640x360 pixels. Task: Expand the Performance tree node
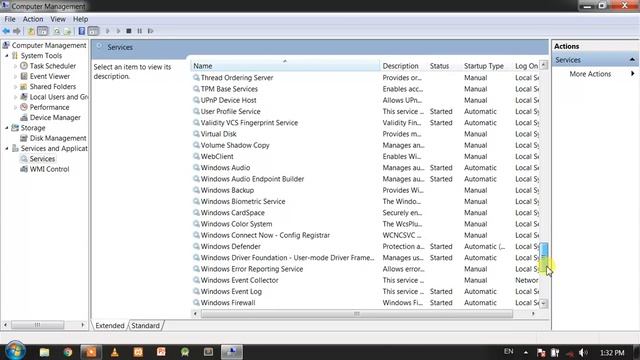(16, 107)
